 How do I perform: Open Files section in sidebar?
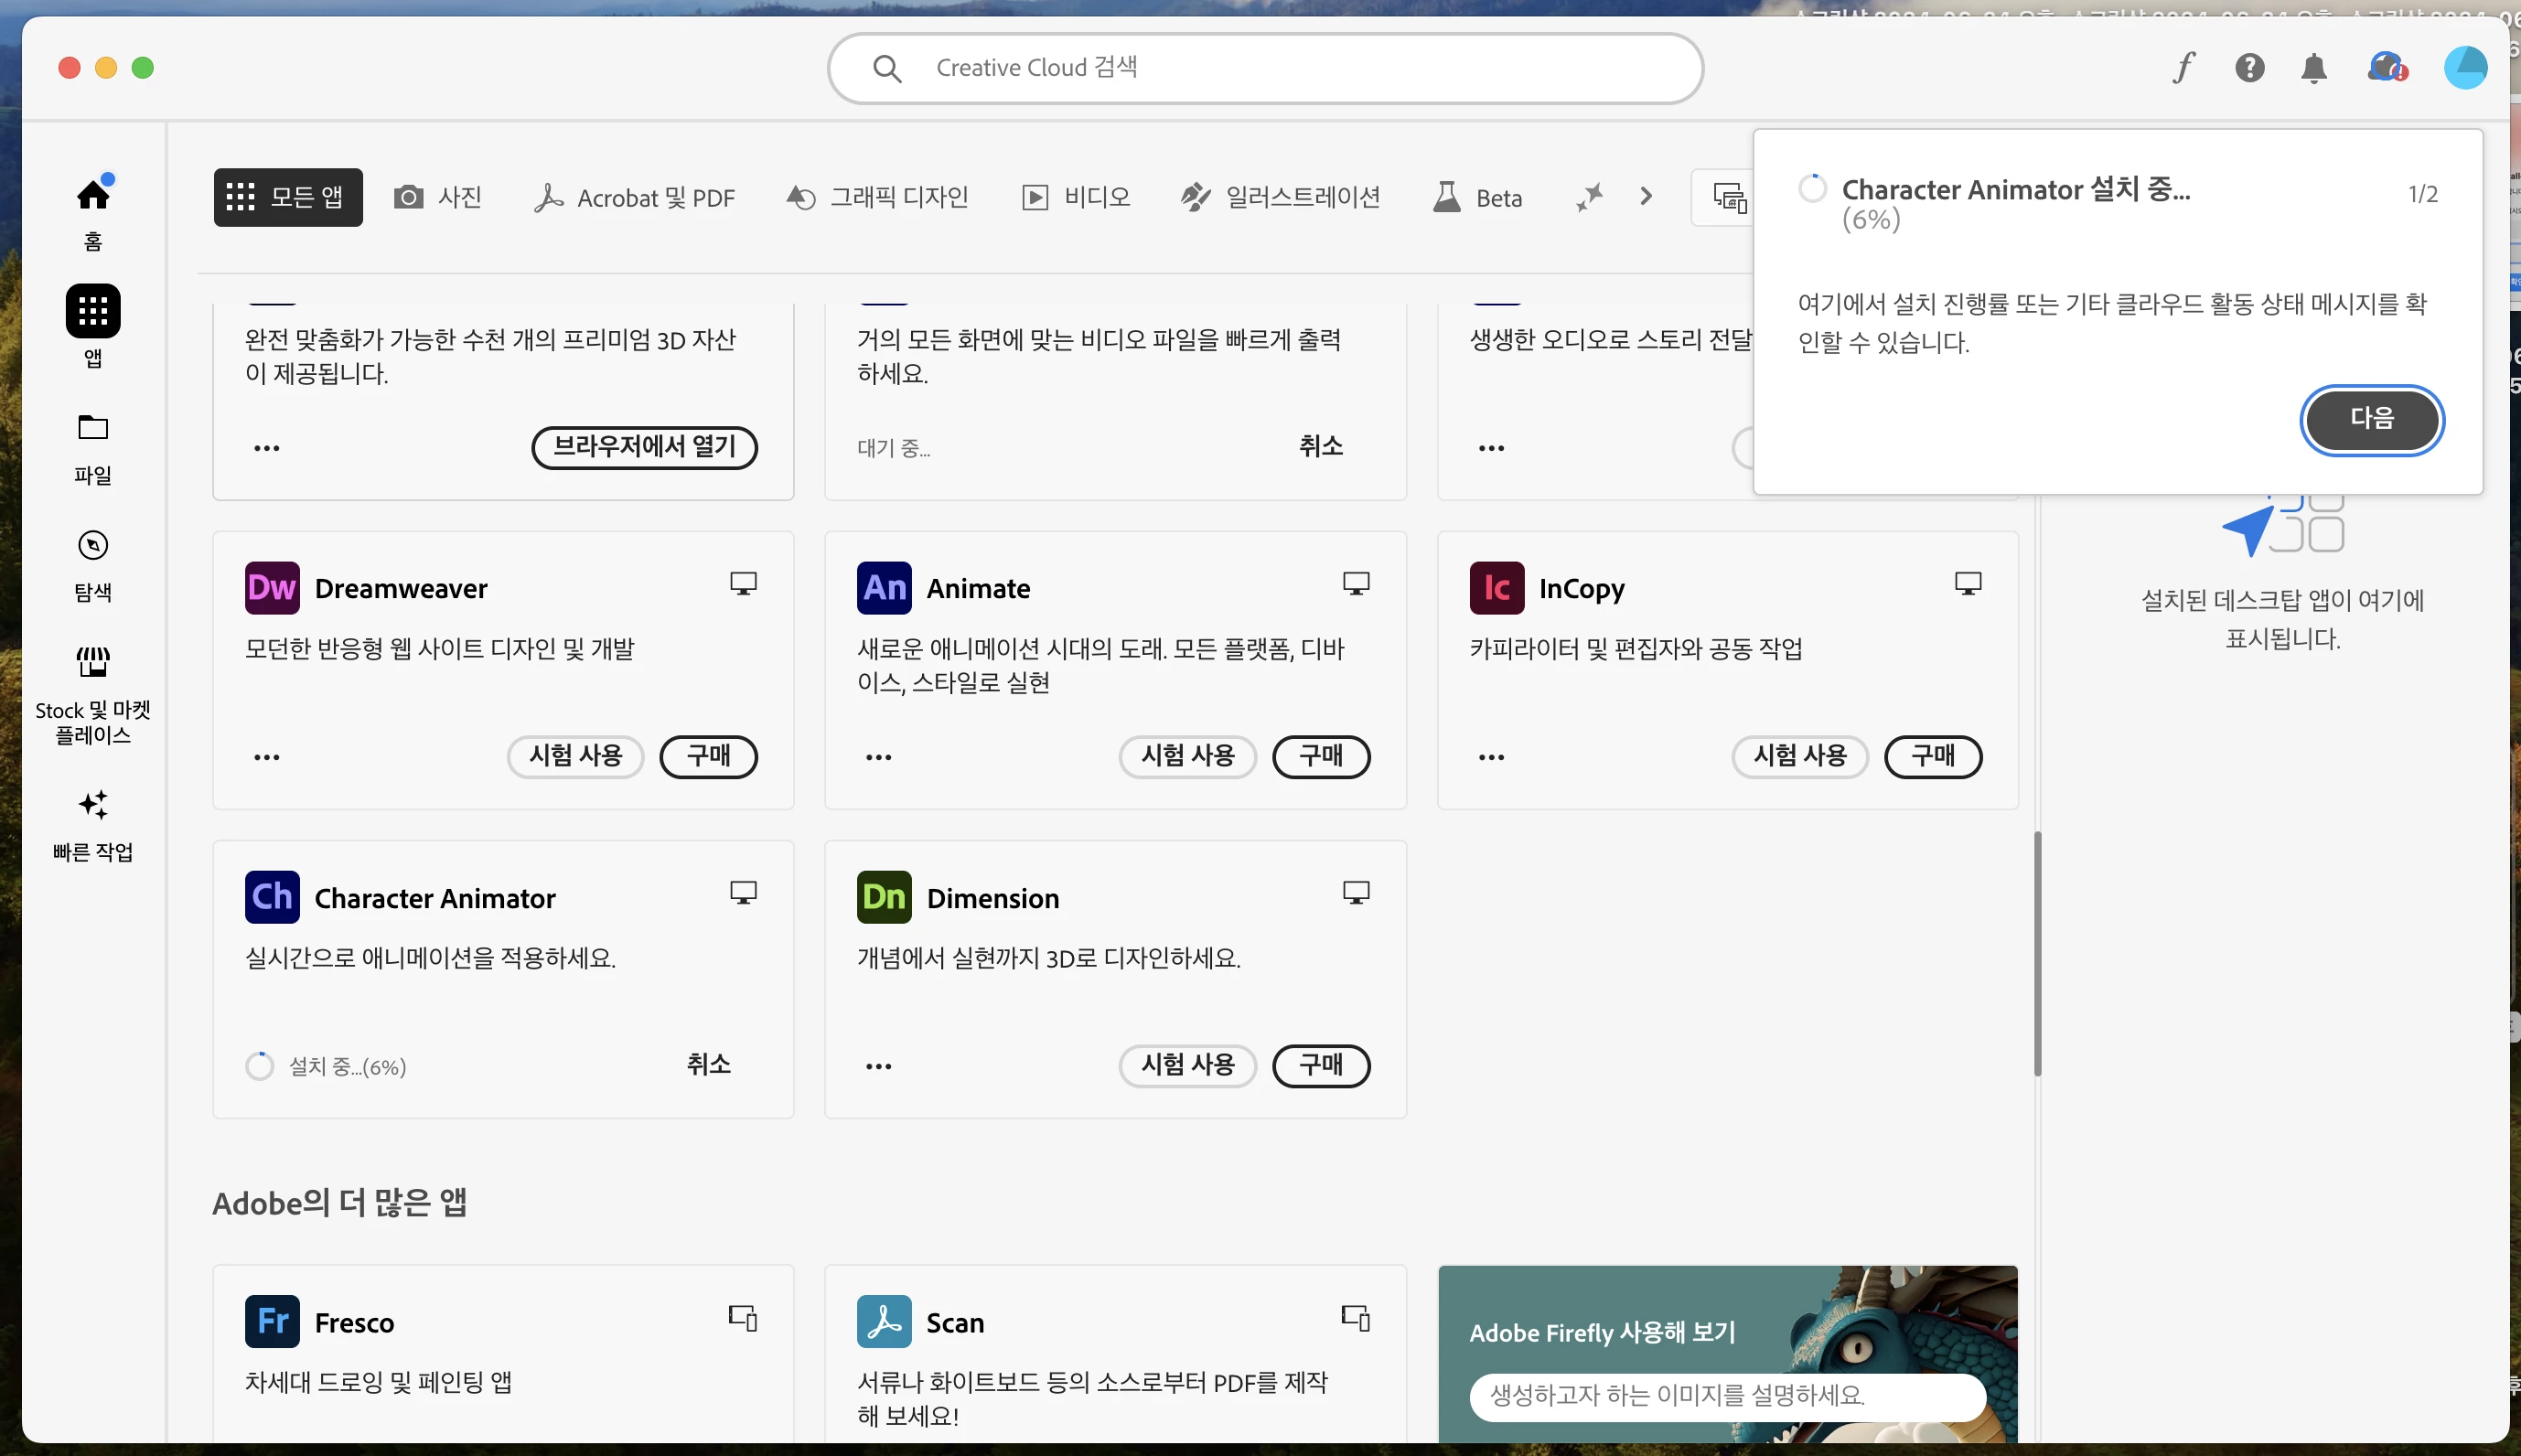pyautogui.click(x=93, y=429)
